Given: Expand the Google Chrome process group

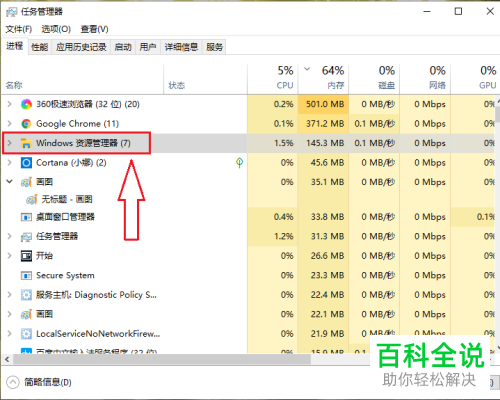Looking at the screenshot, I should pyautogui.click(x=9, y=124).
